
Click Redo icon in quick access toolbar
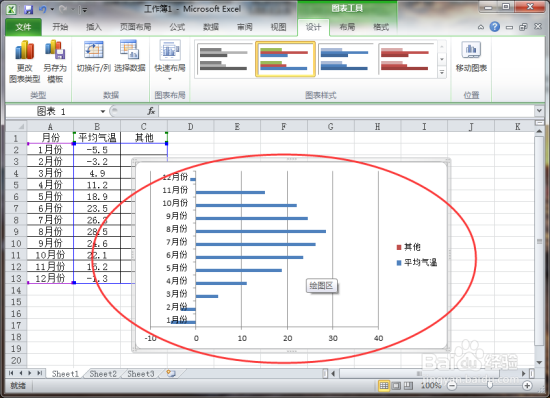pyautogui.click(x=63, y=9)
